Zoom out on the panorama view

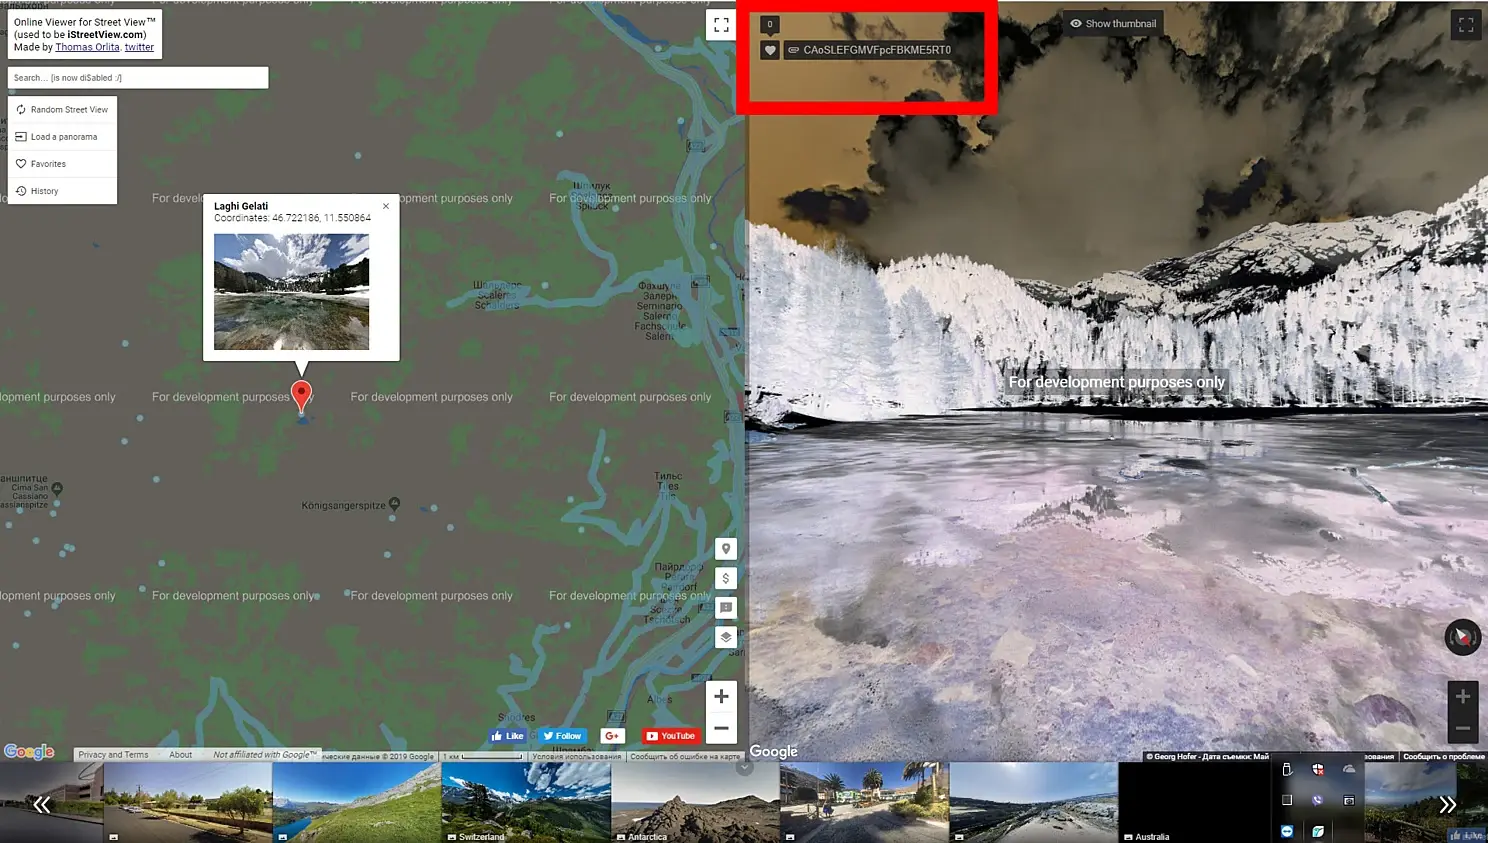tap(1463, 727)
